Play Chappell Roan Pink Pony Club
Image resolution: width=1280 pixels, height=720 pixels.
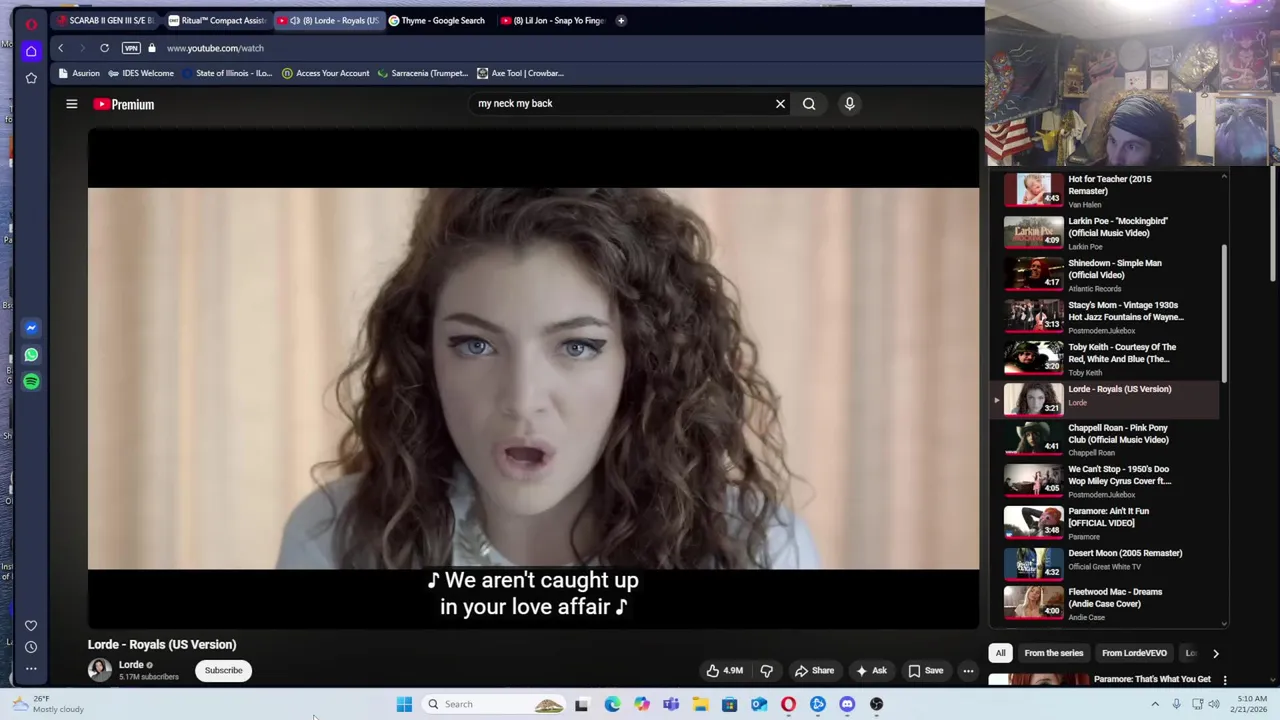point(1106,439)
